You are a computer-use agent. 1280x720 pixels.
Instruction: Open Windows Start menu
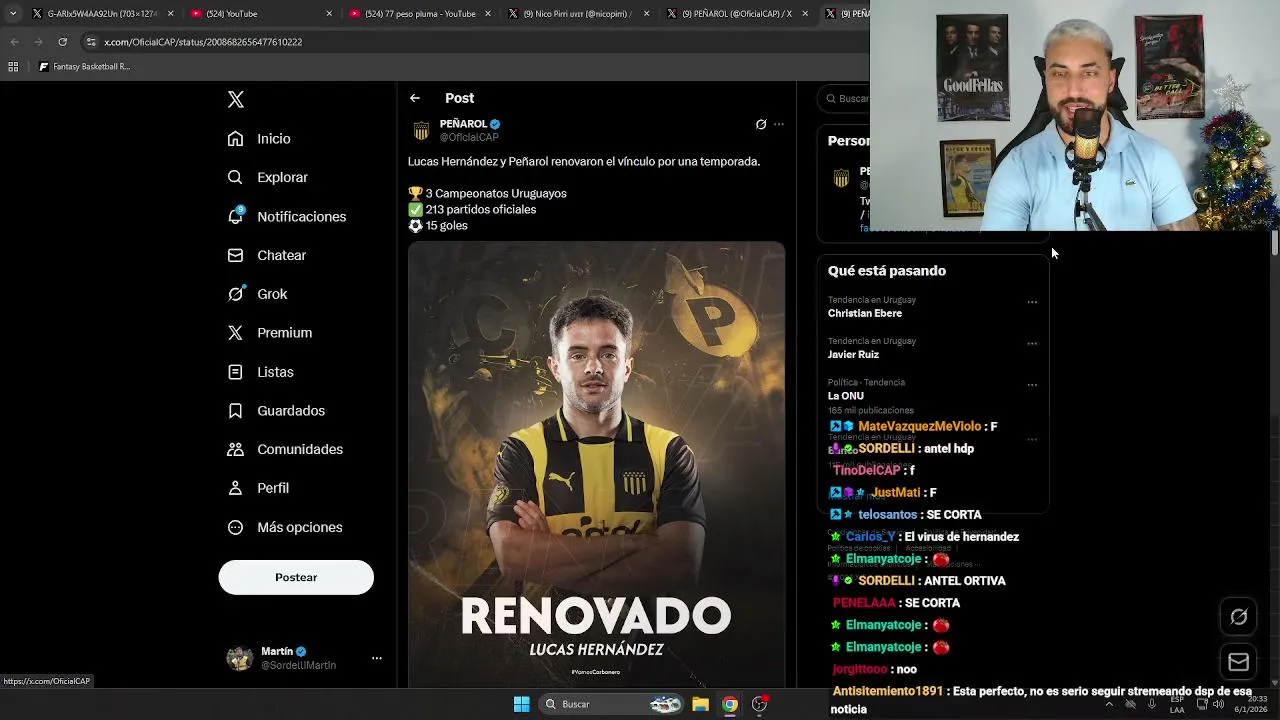pyautogui.click(x=521, y=704)
